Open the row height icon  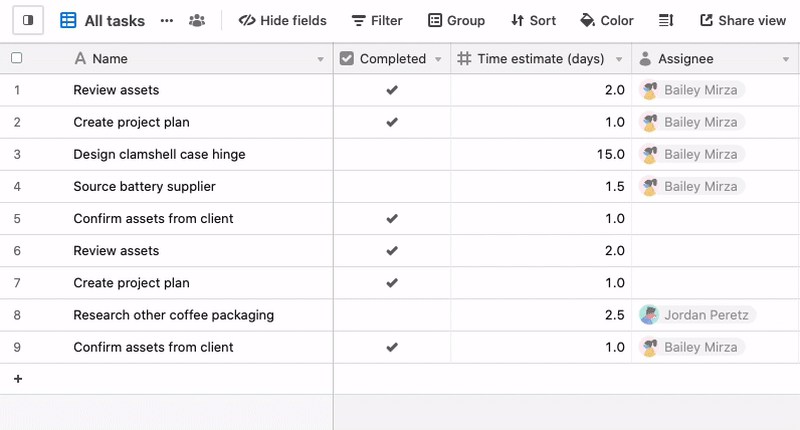tap(666, 20)
